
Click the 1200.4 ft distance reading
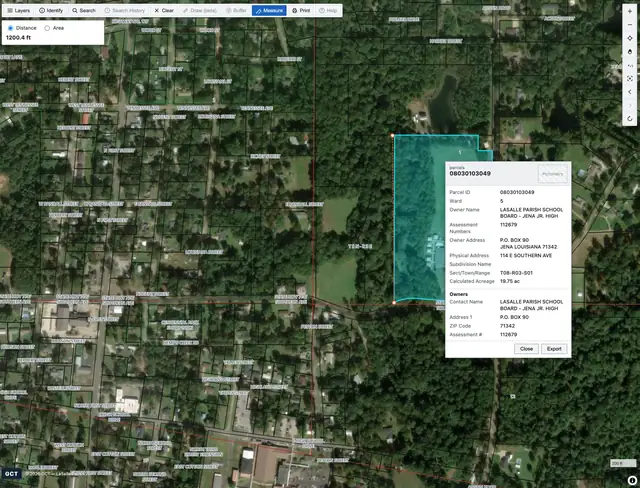[x=18, y=38]
